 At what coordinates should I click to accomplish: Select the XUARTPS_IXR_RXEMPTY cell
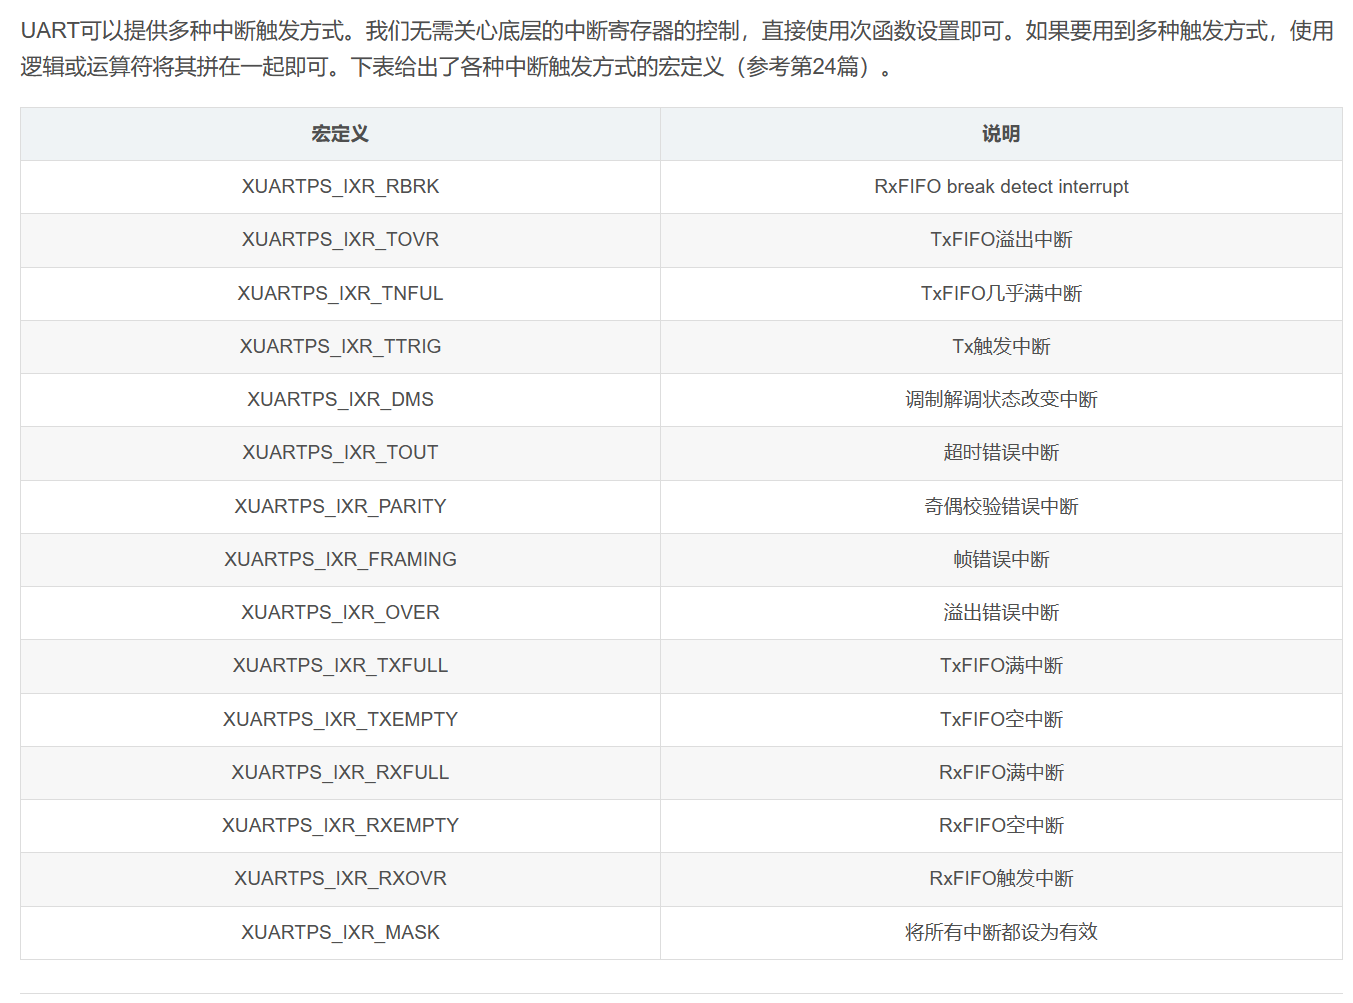click(x=340, y=826)
